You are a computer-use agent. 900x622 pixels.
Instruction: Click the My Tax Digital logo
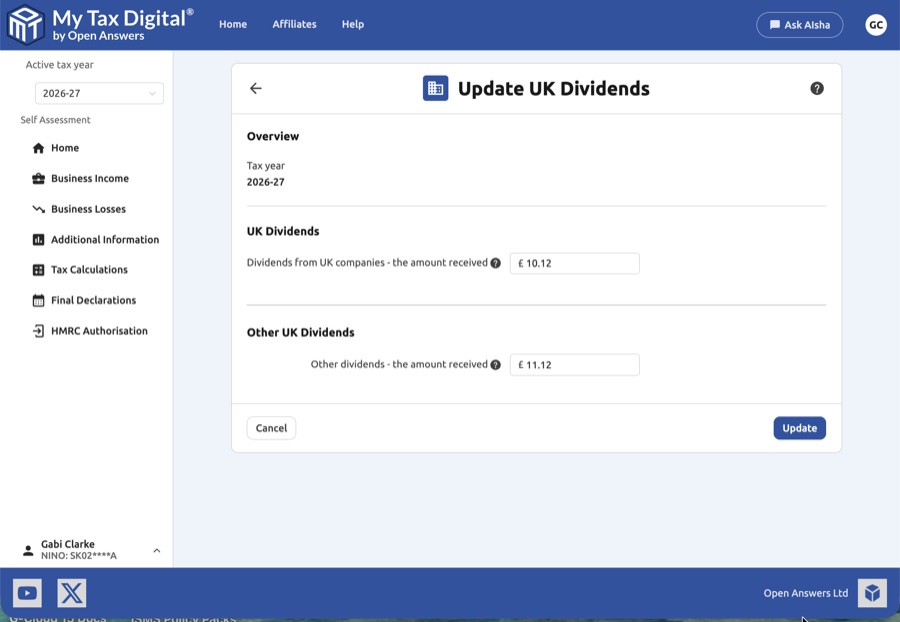click(100, 25)
